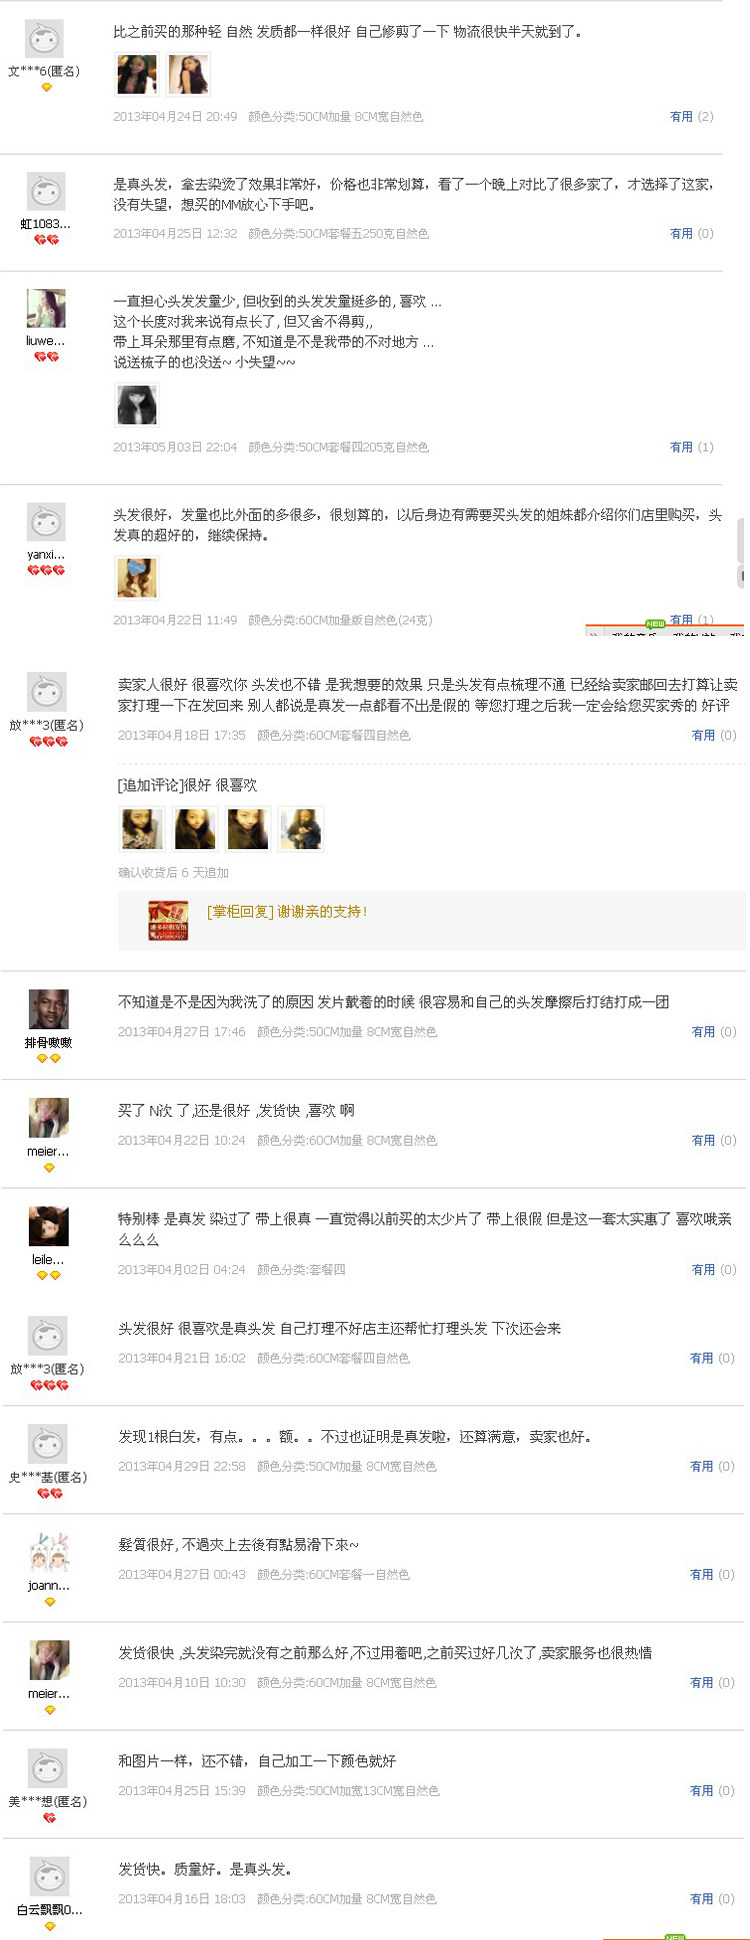This screenshot has width=750, height=1940.
Task: Open the photo in yanxi's review
Action: coord(137,578)
